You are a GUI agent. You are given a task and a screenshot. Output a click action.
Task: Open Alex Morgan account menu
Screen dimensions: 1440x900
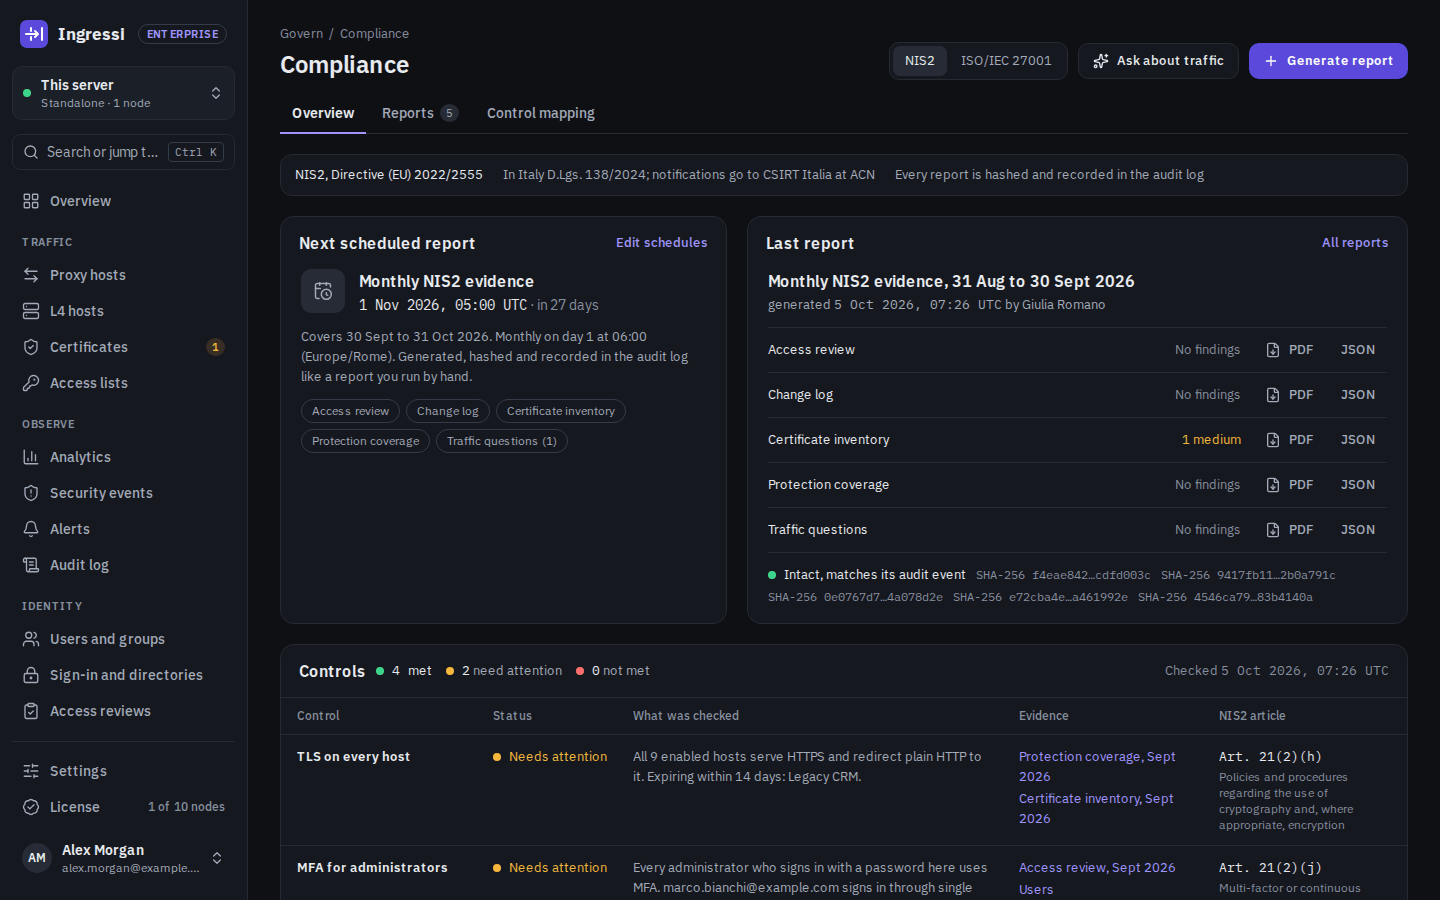point(123,858)
